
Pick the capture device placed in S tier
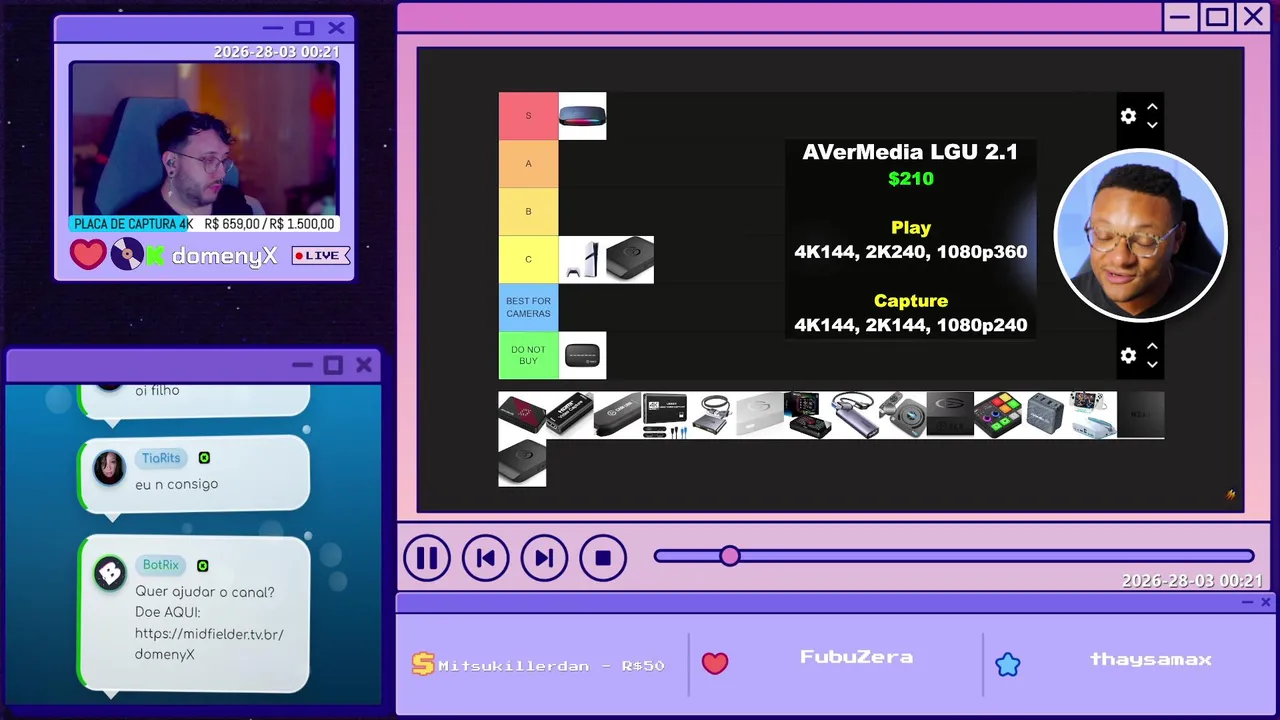(x=582, y=116)
